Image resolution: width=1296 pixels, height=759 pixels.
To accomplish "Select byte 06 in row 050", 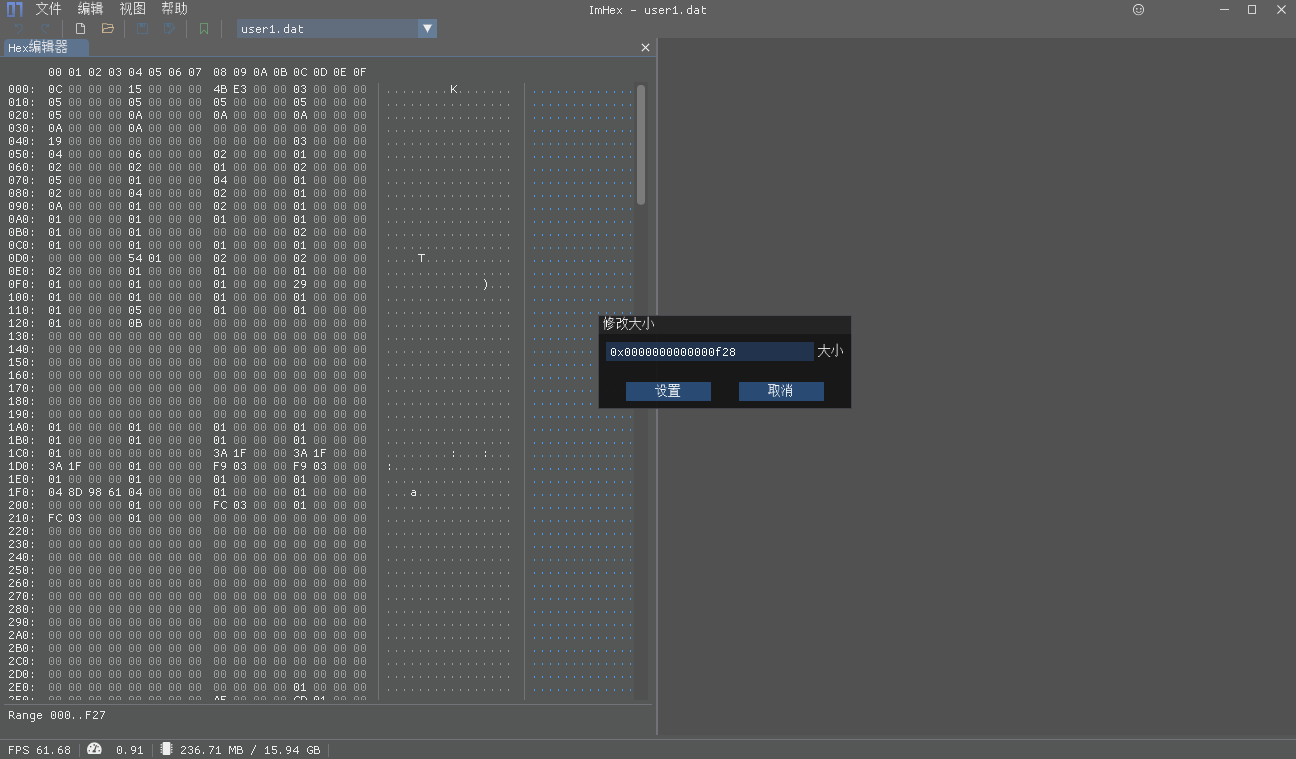I will point(135,155).
